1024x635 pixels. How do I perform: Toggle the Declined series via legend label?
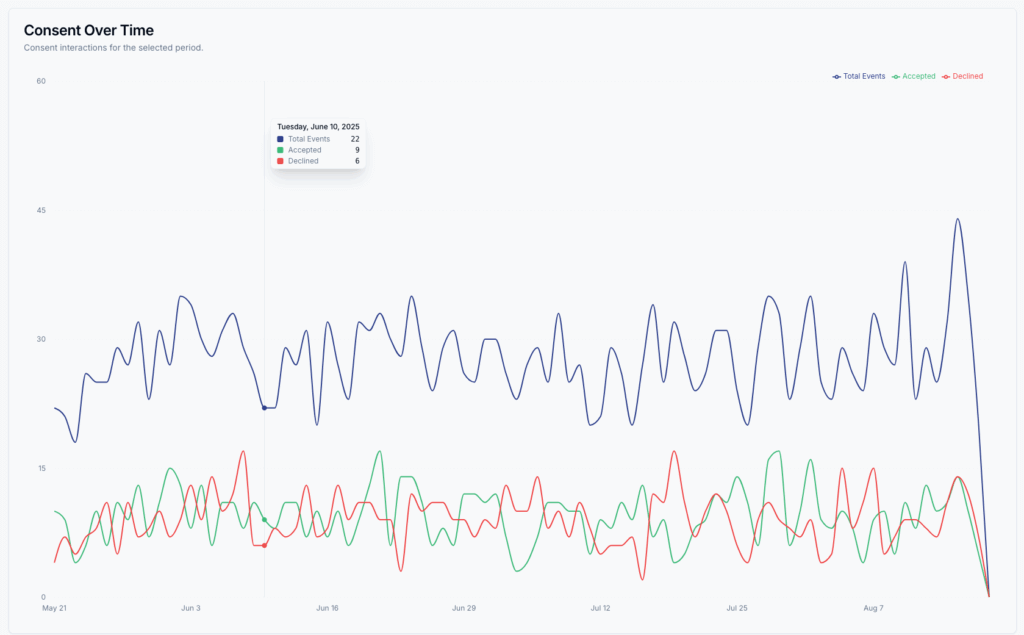[967, 76]
